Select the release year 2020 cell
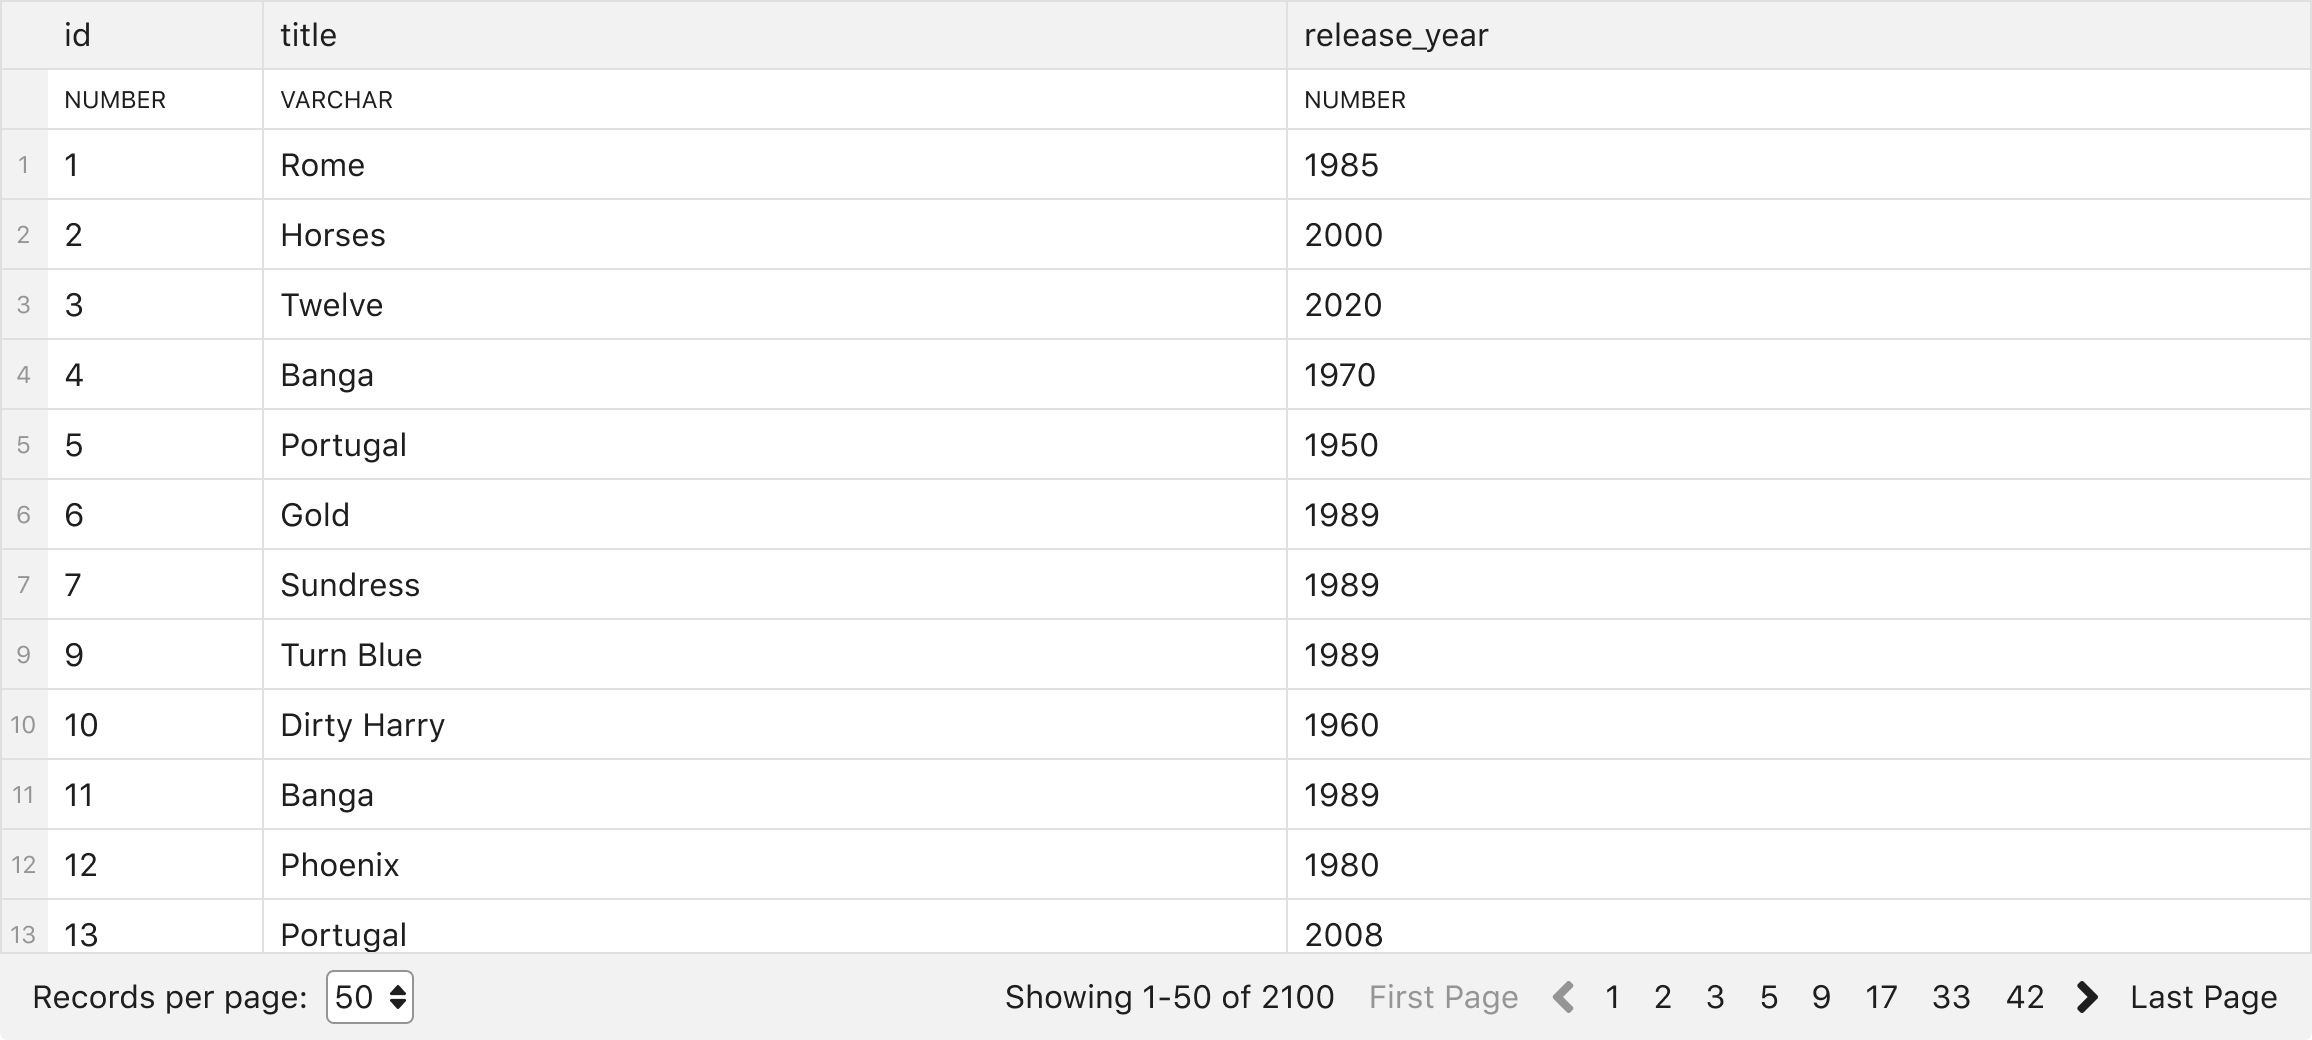 [1798, 304]
